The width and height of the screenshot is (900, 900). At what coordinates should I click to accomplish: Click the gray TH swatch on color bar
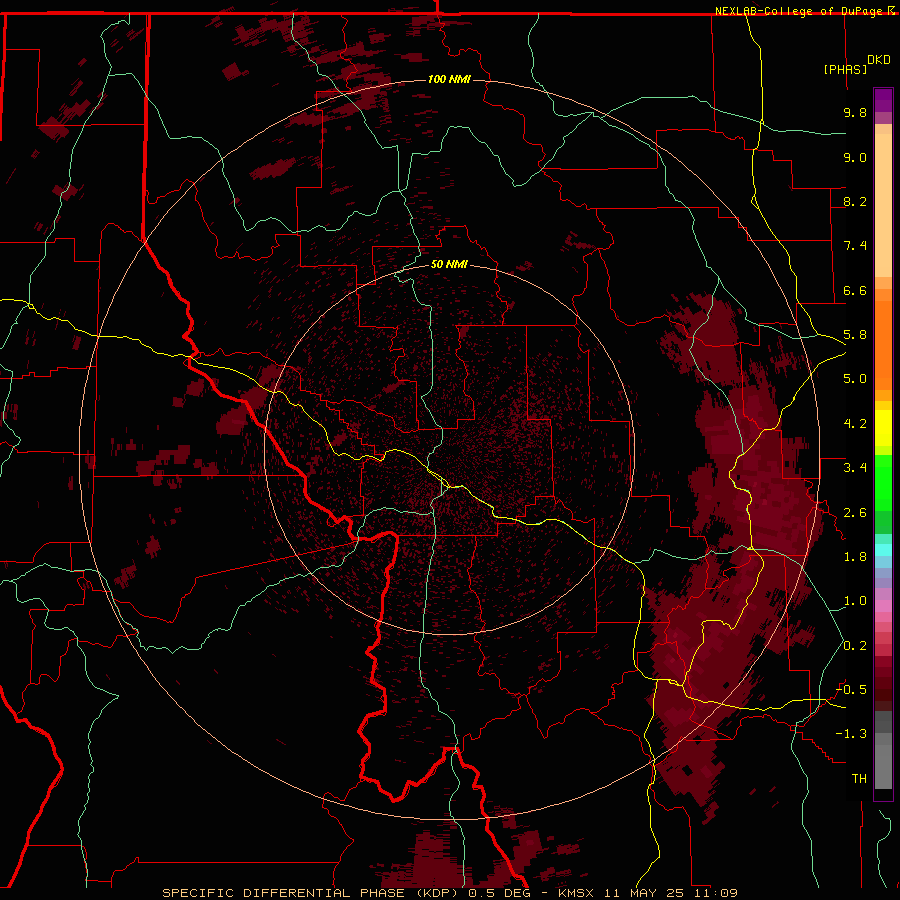click(883, 766)
